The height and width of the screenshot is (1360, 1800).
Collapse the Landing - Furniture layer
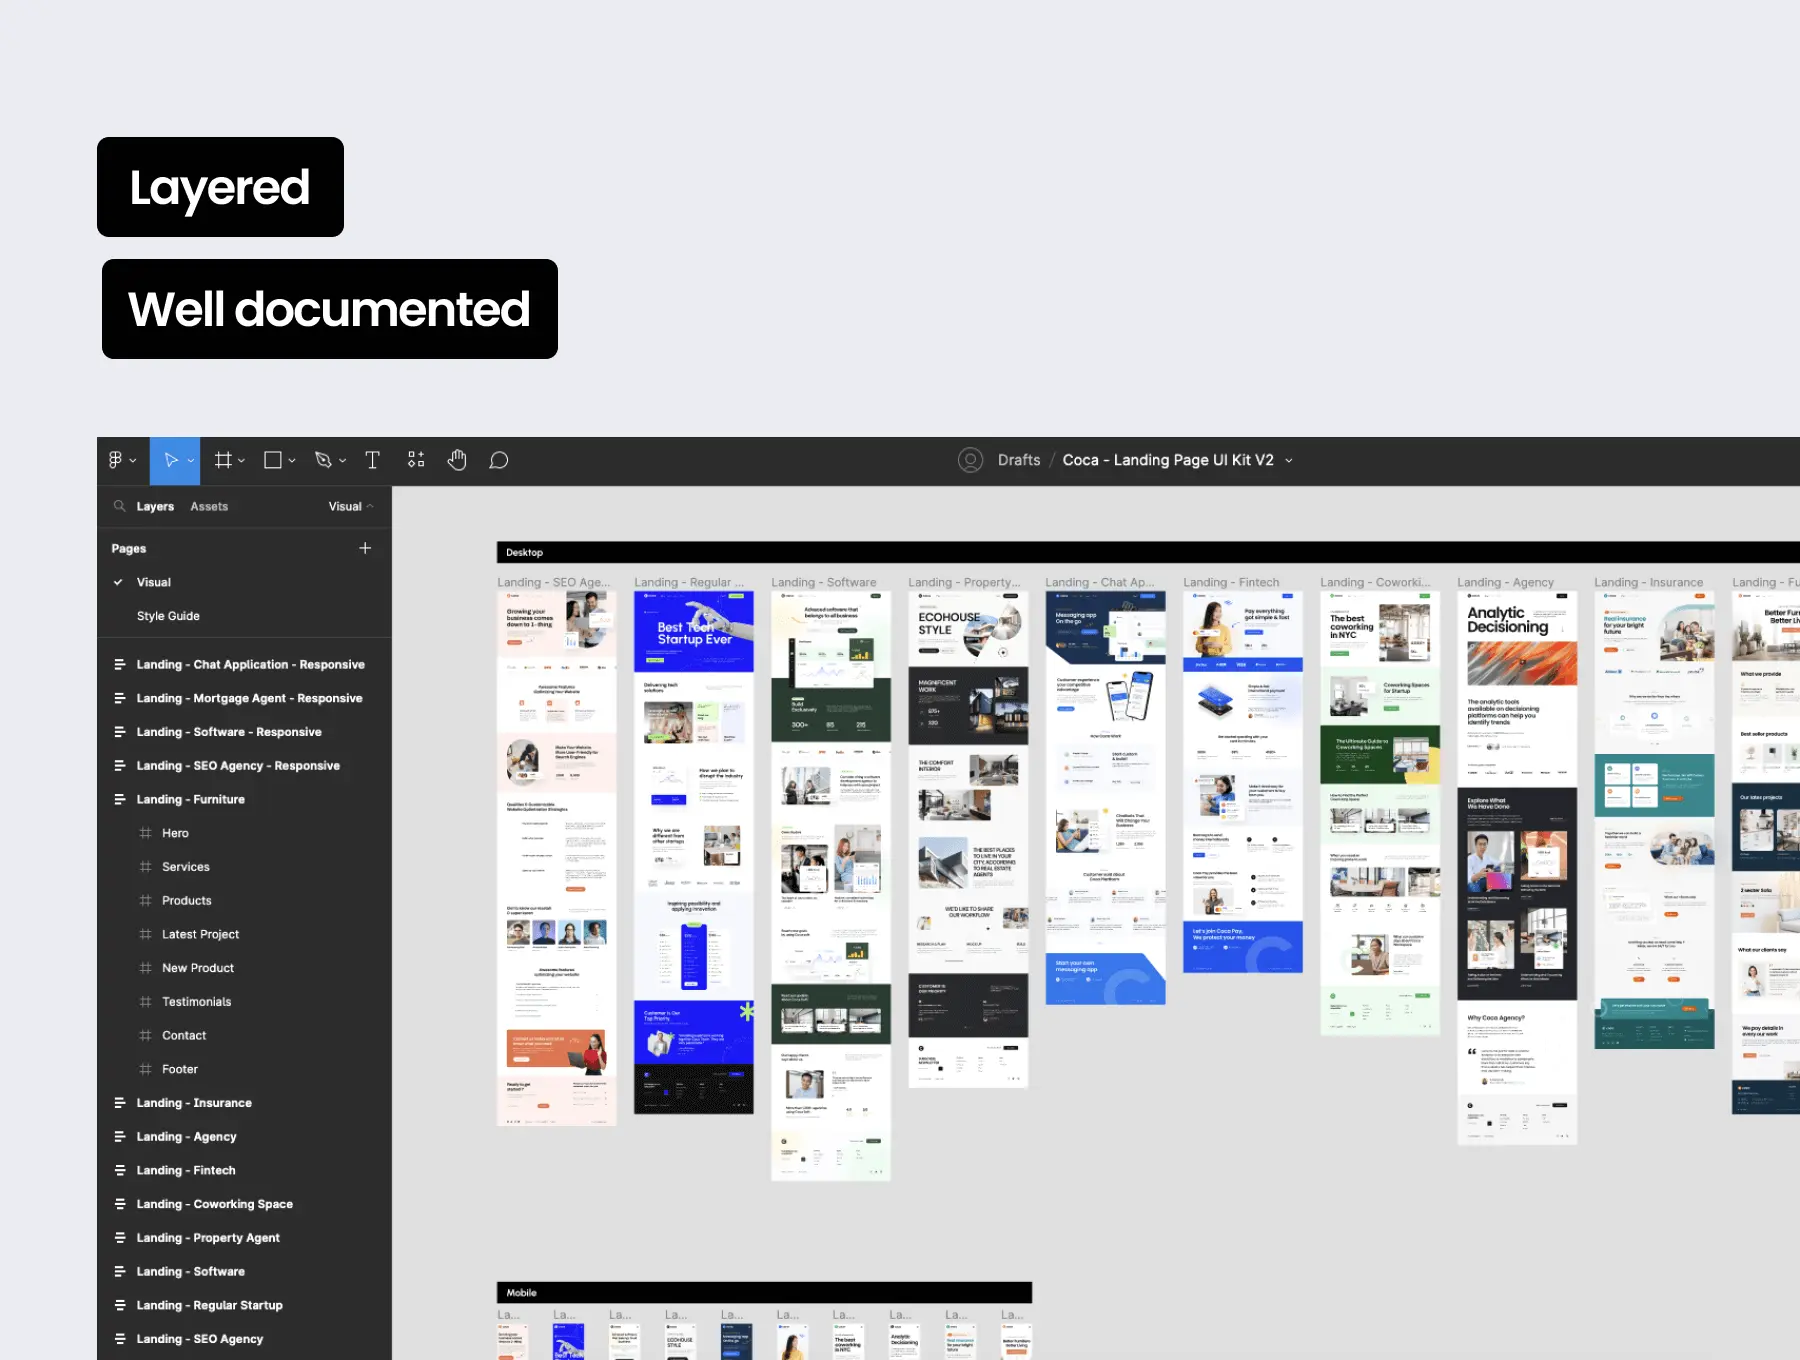tap(120, 799)
